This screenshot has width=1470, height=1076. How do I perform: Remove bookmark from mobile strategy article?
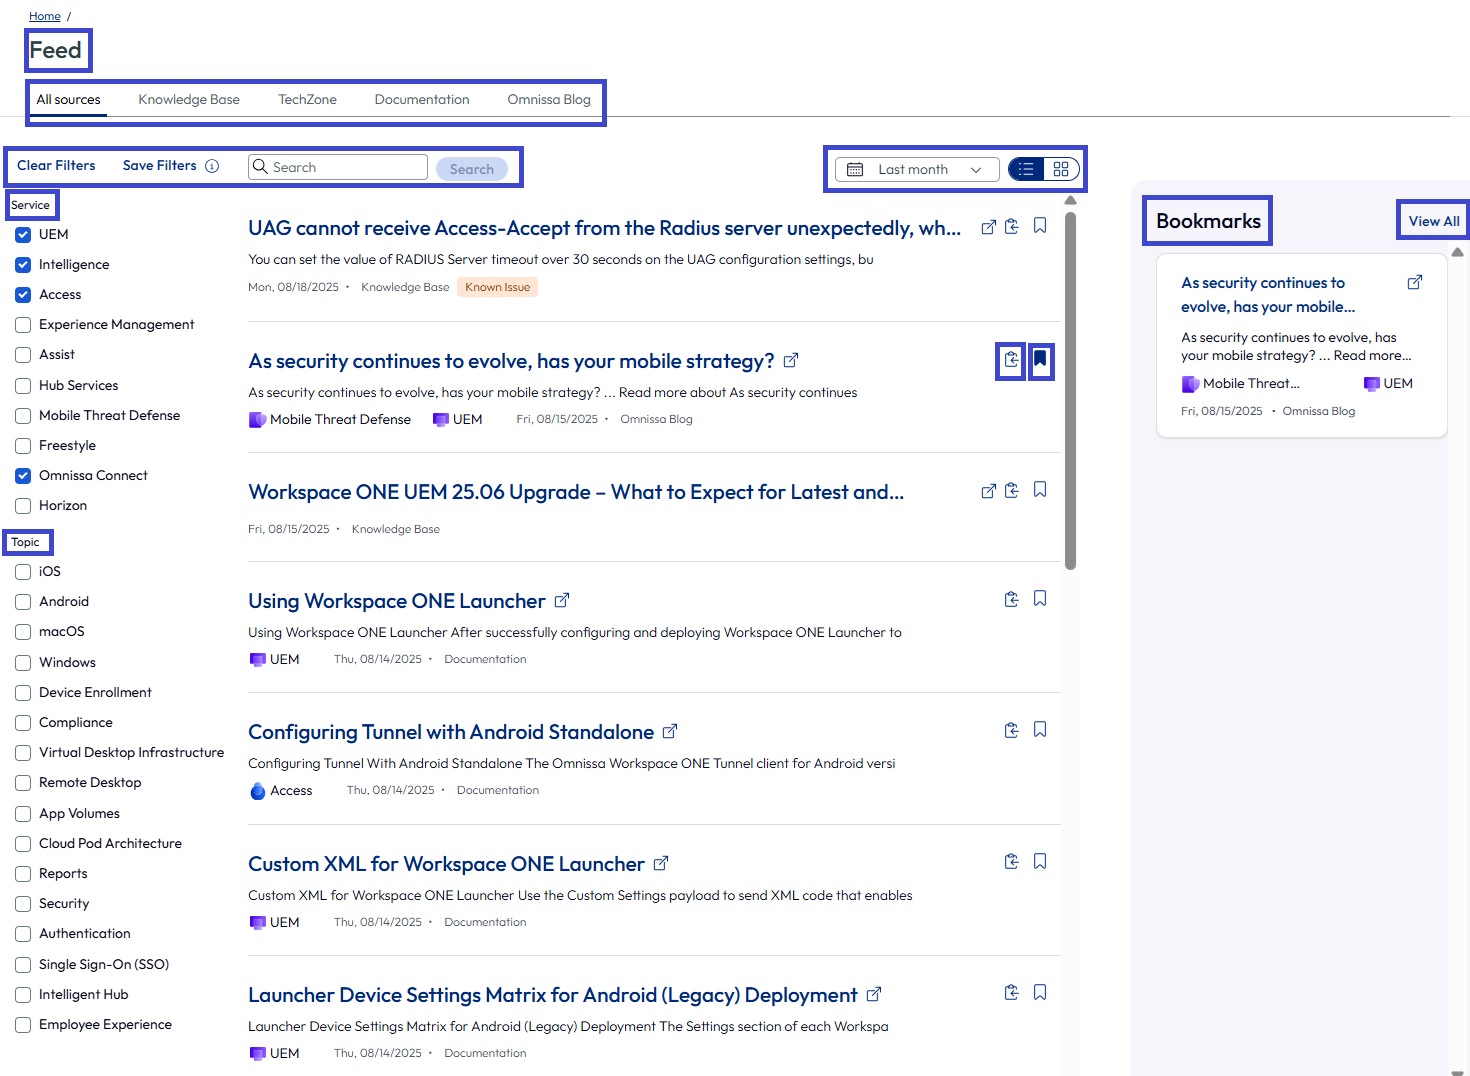1040,359
